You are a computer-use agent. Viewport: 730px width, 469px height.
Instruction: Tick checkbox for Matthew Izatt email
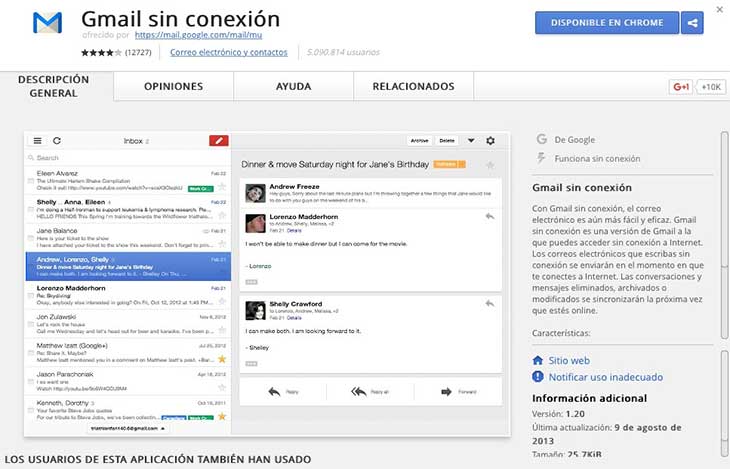tap(31, 353)
